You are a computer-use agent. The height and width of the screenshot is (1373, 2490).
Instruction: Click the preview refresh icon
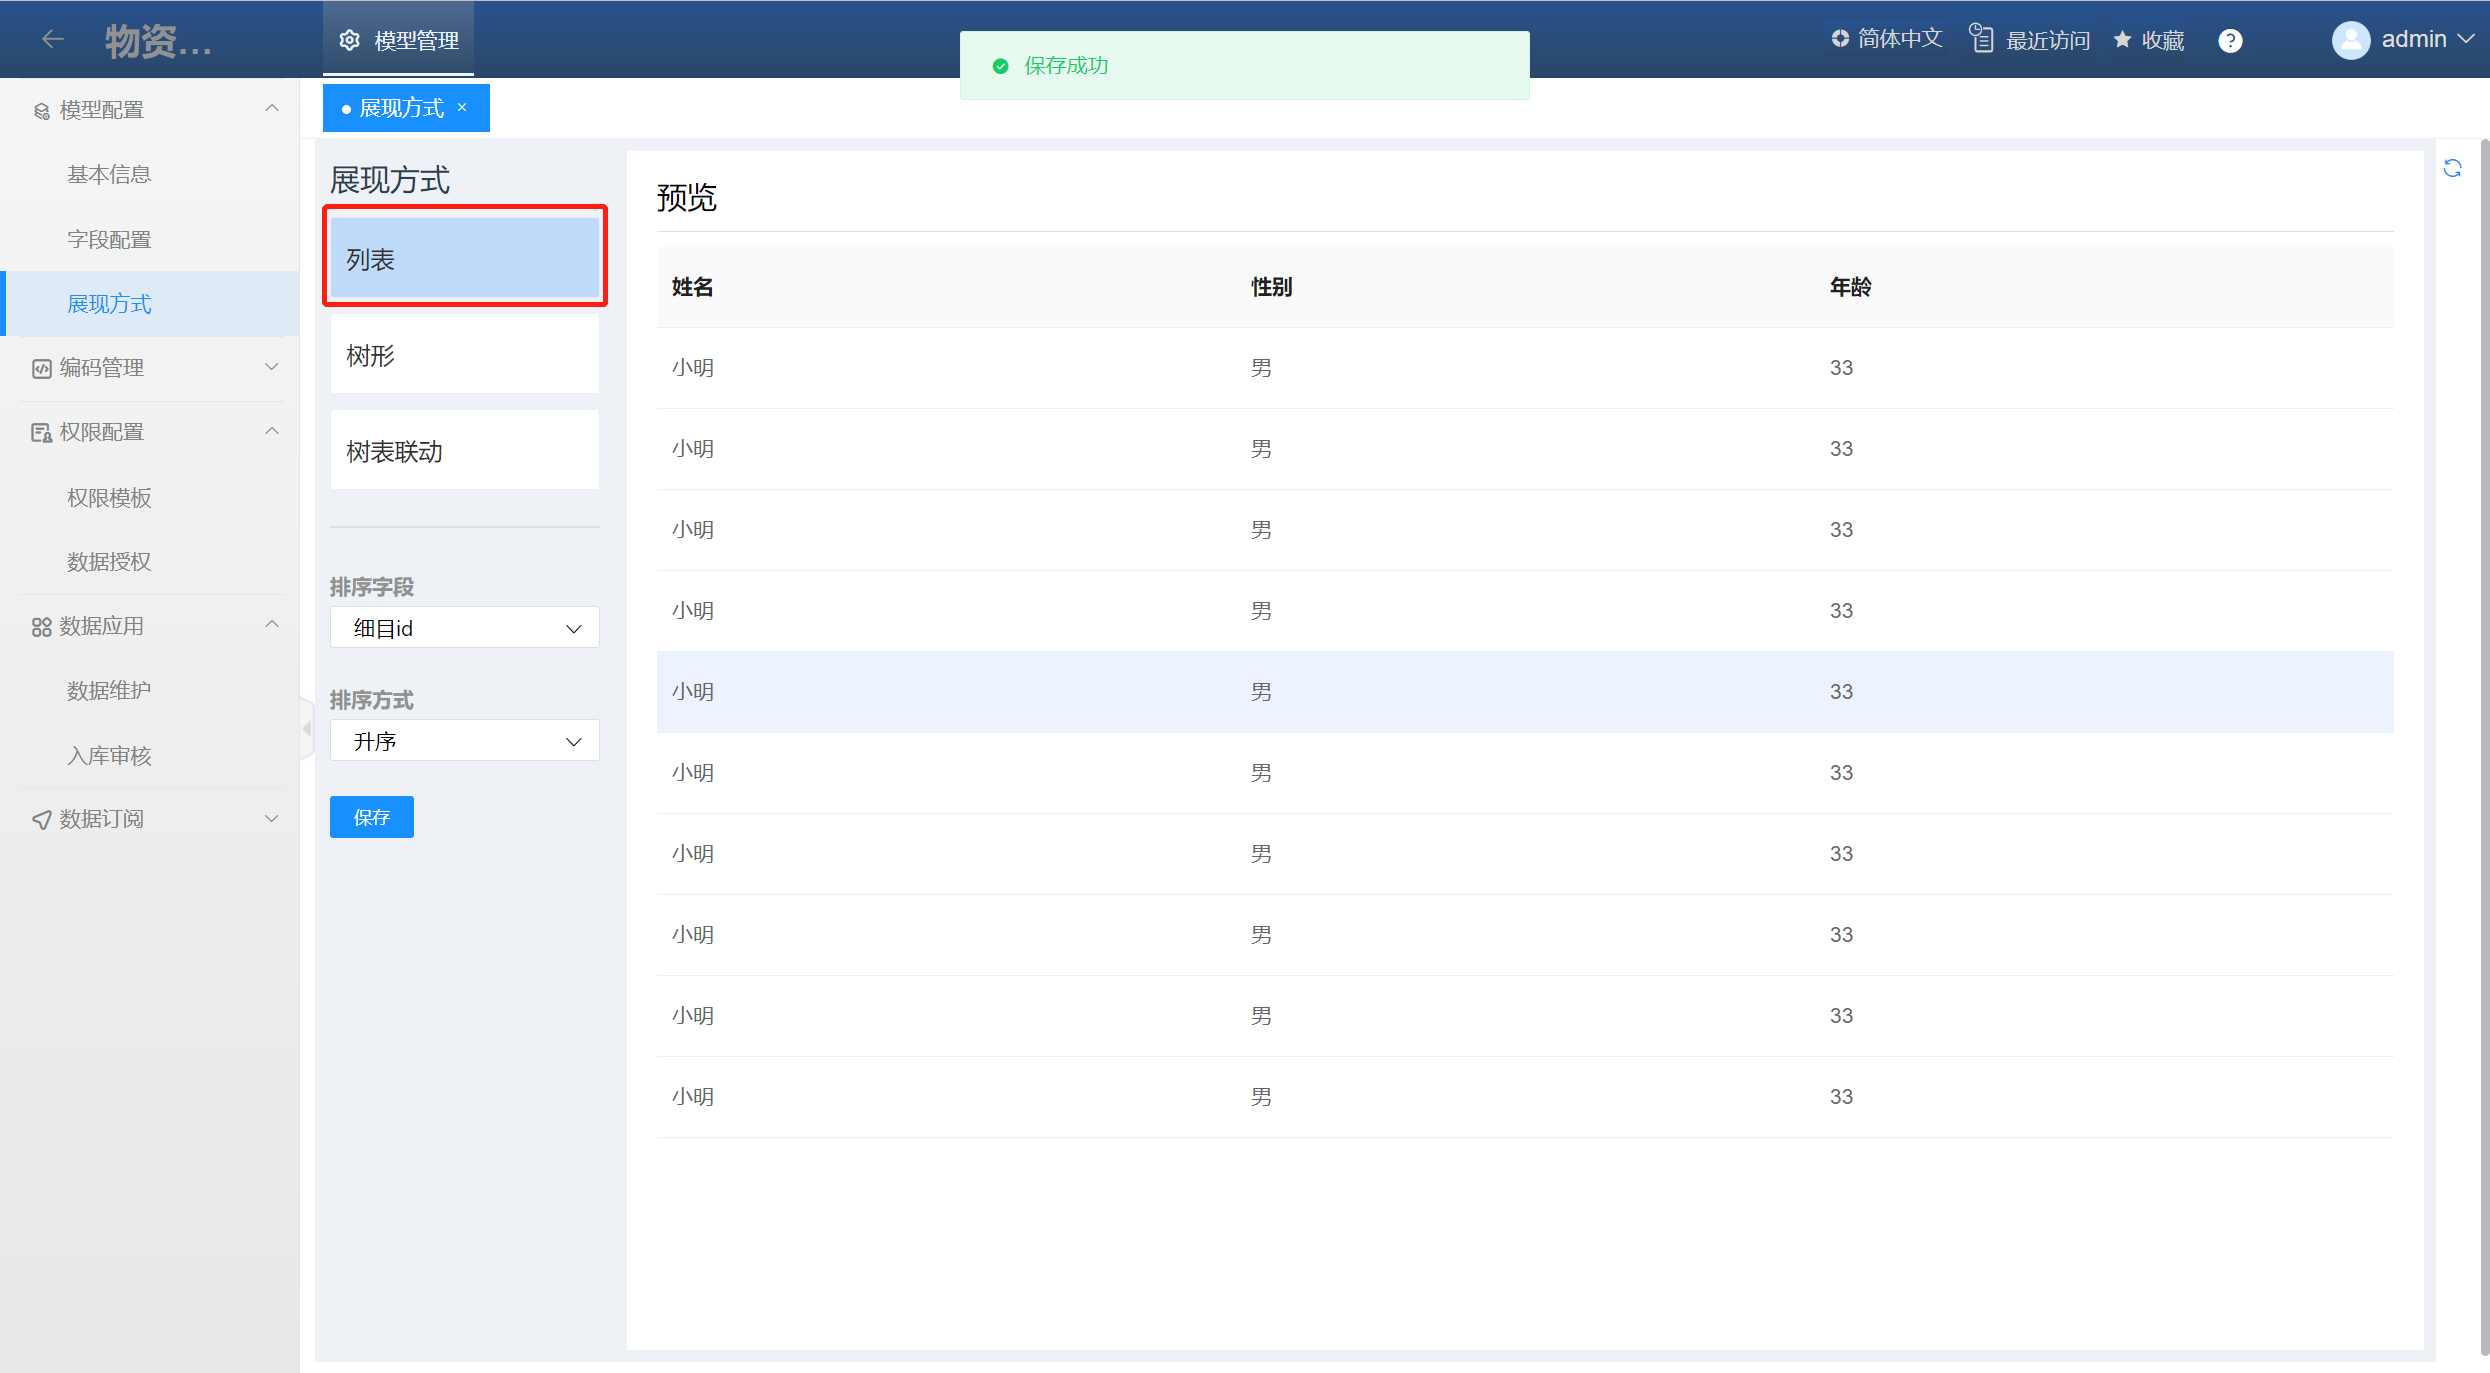click(x=2452, y=168)
